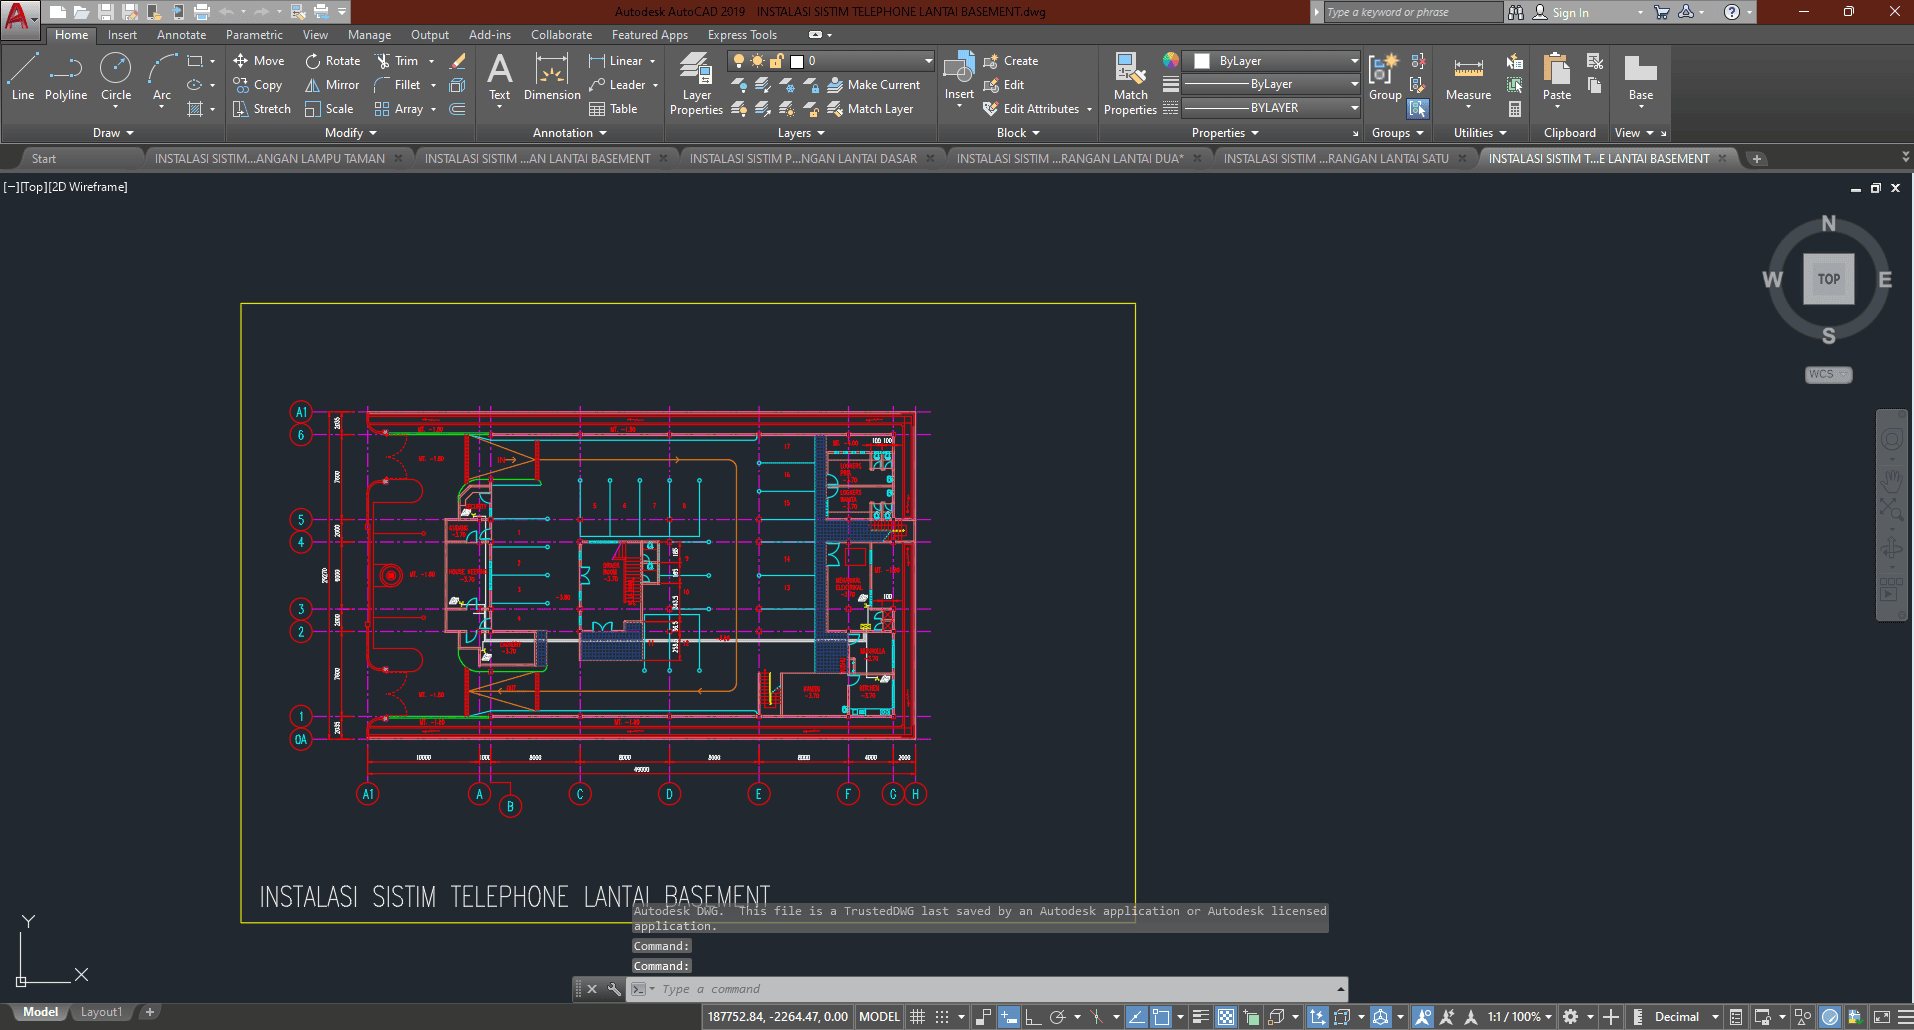Toggle Clean Screen in status bar
Viewport: 1914px width, 1030px height.
(1881, 1017)
